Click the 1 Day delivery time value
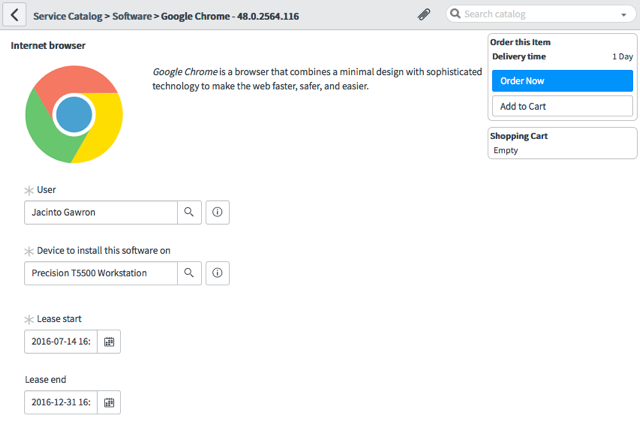 pos(622,57)
